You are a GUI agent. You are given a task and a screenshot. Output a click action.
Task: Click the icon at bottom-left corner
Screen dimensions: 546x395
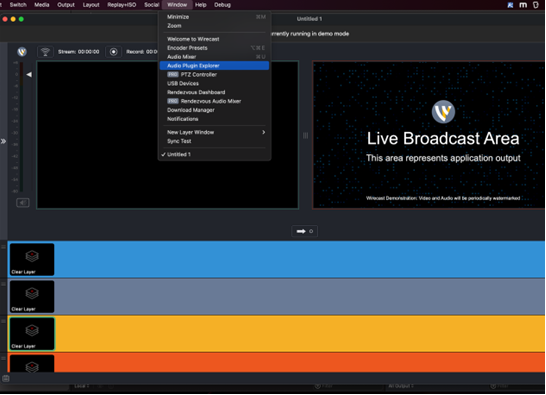[6, 378]
